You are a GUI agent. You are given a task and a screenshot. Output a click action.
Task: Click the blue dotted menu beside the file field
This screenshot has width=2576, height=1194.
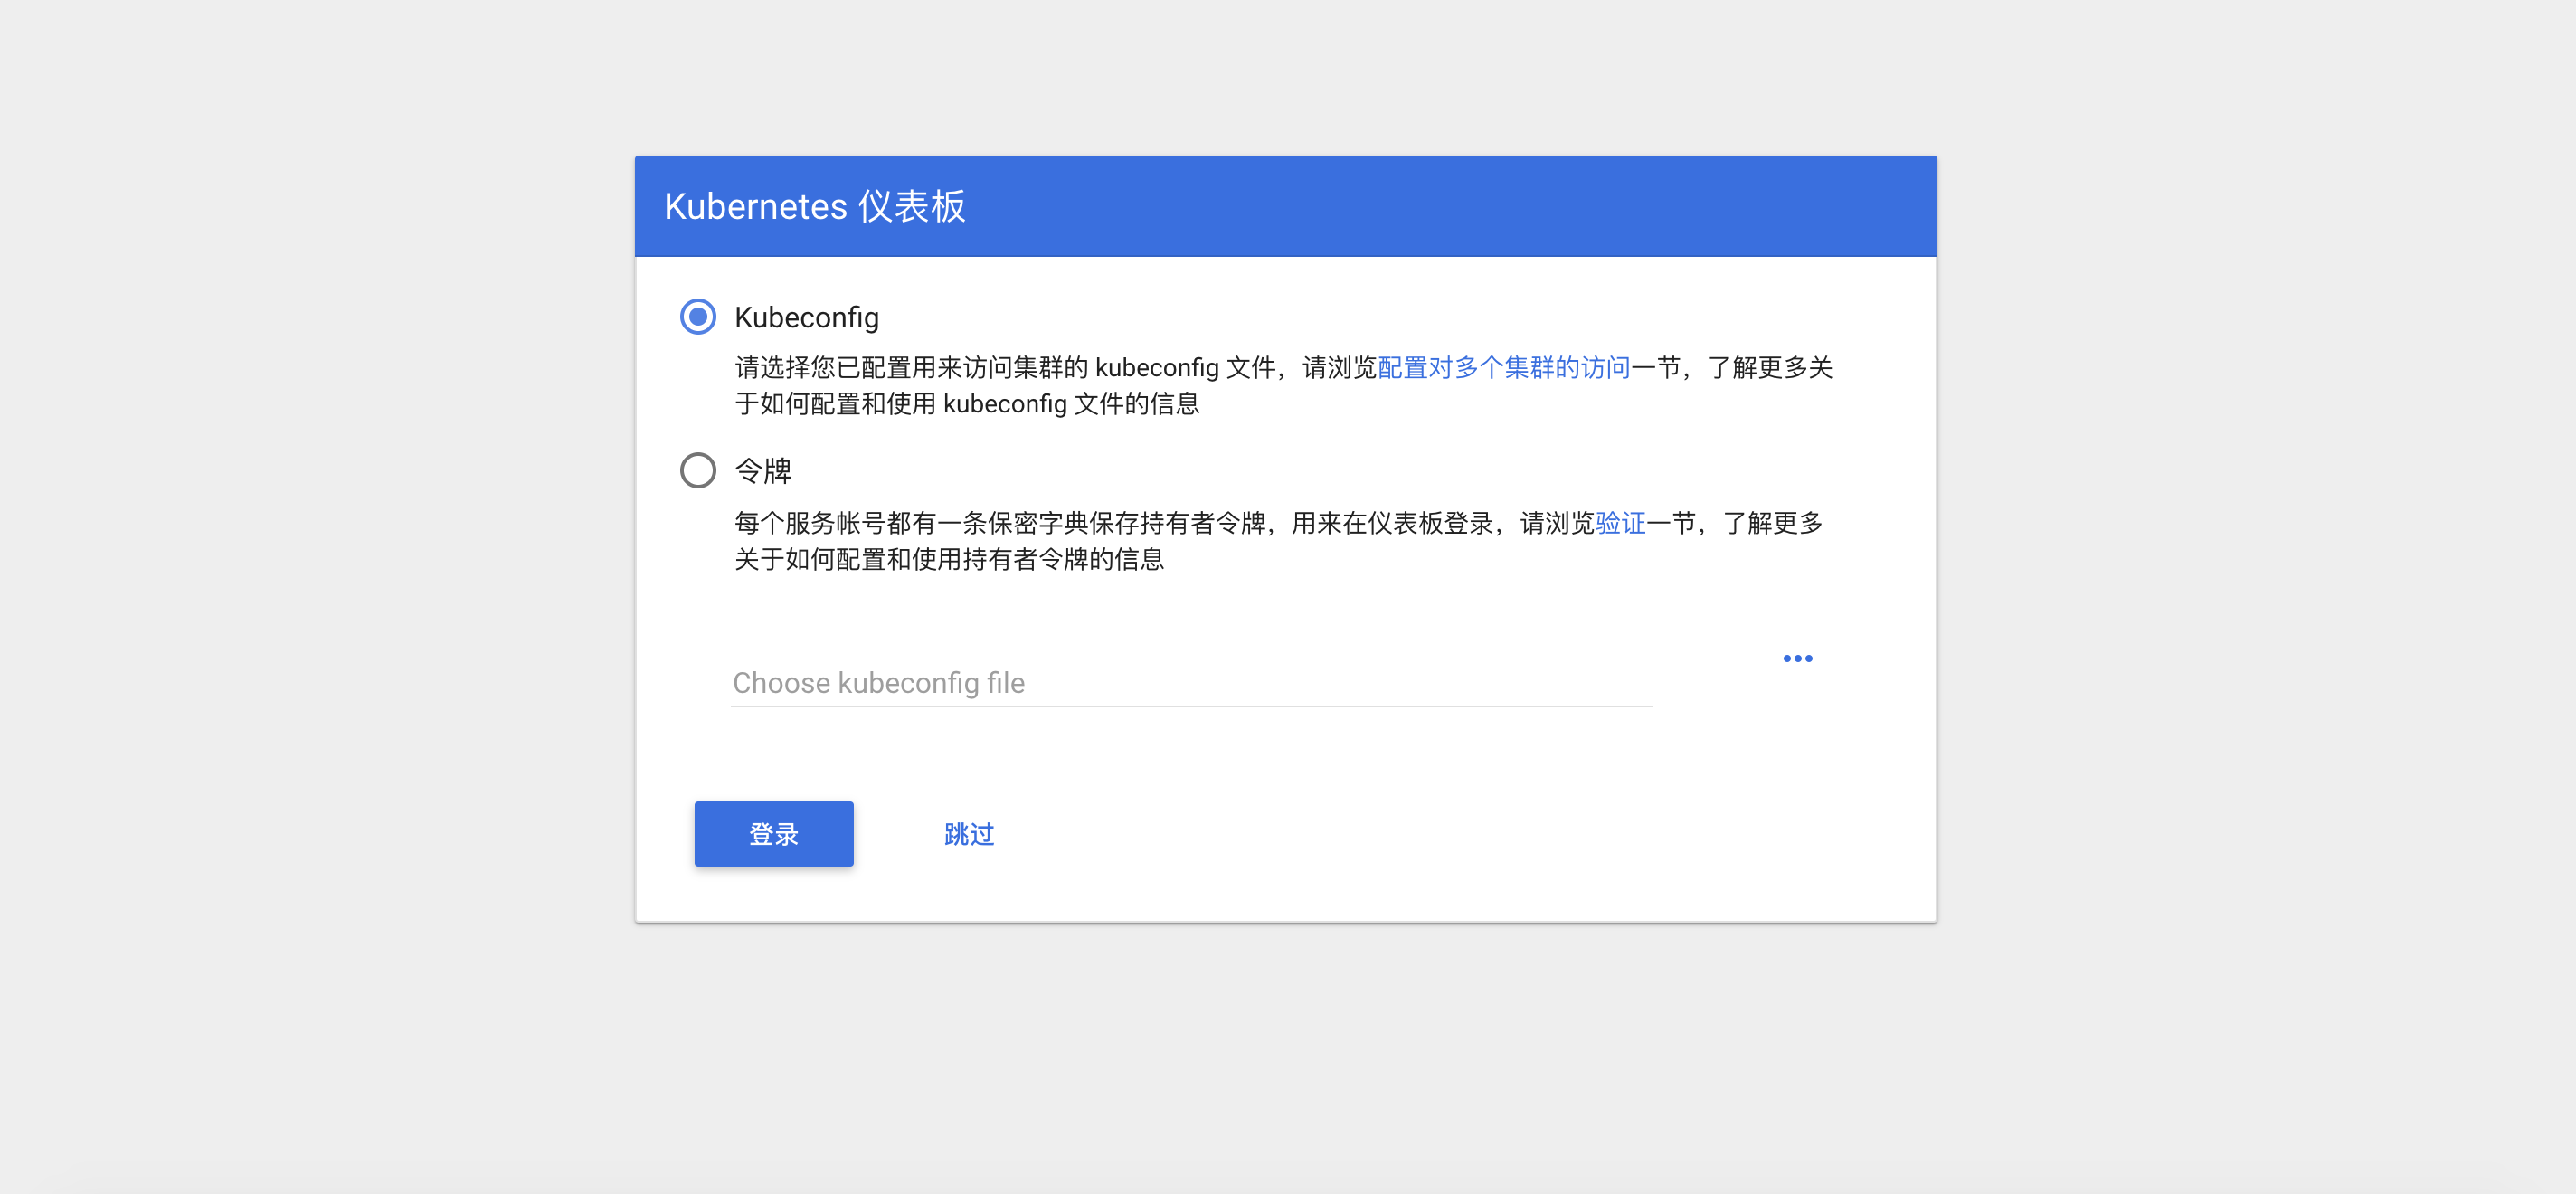[x=1797, y=658]
